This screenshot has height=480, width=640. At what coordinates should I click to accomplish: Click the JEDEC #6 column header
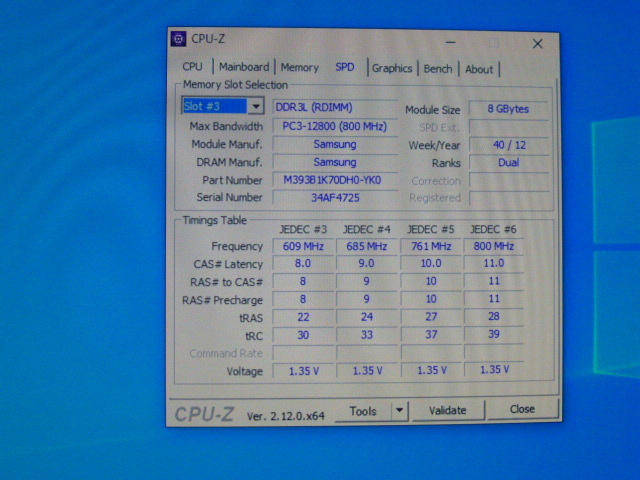click(493, 229)
